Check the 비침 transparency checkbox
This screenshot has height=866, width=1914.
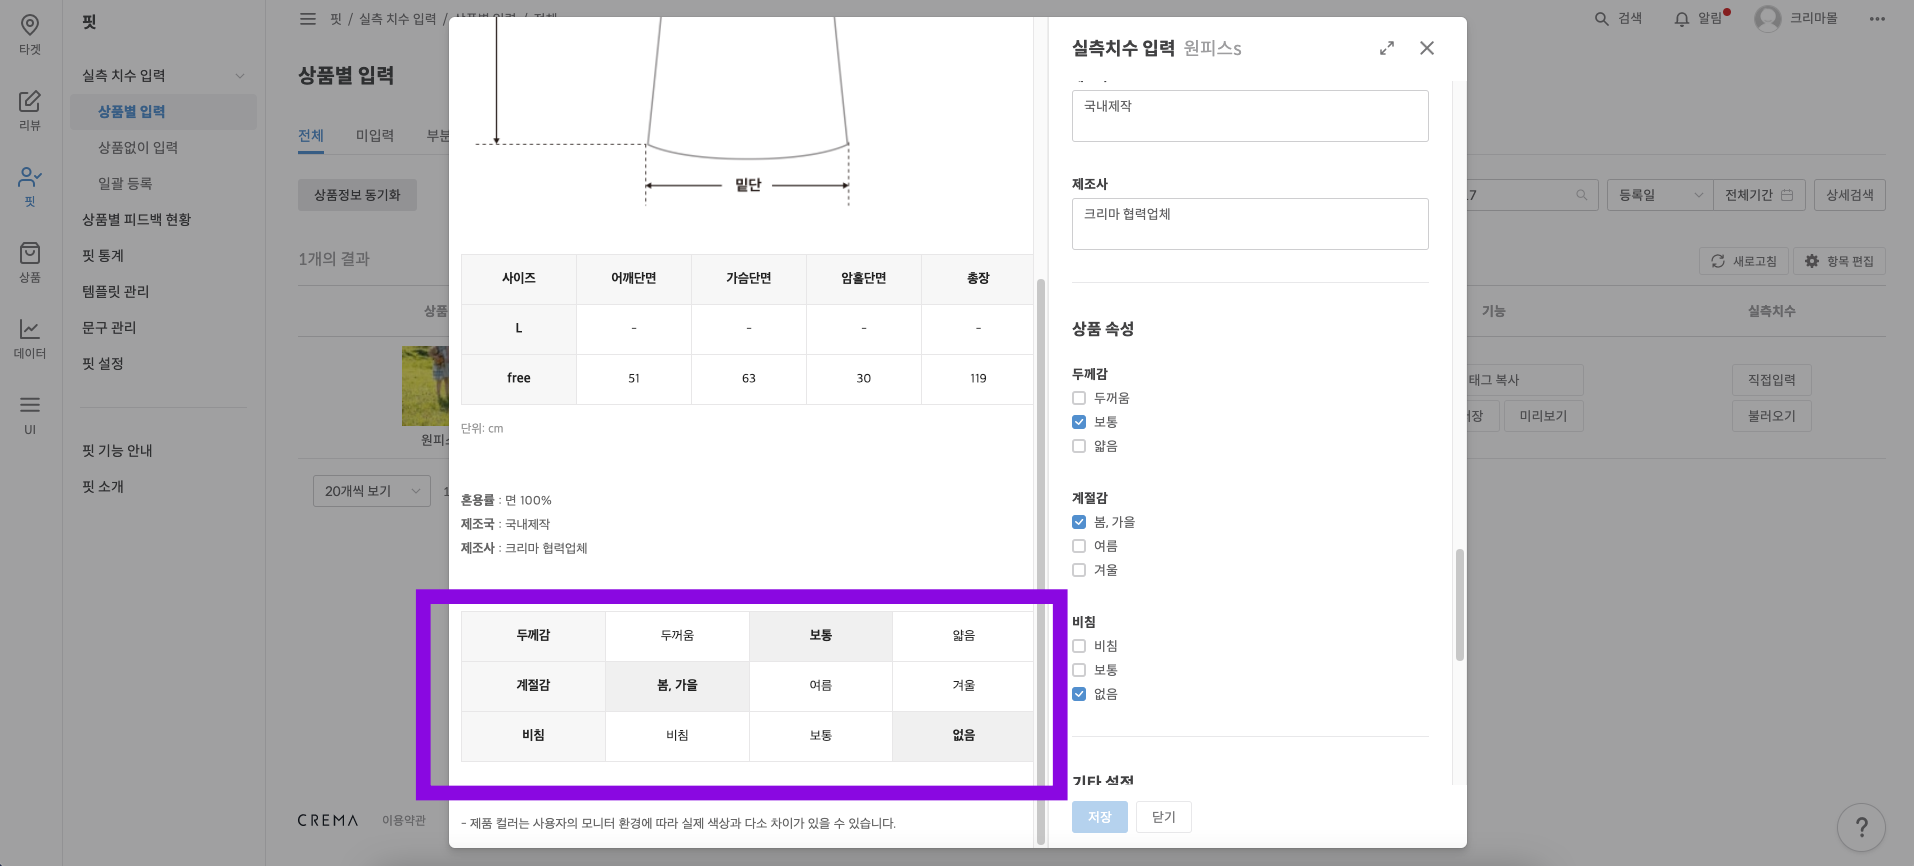[x=1079, y=646]
